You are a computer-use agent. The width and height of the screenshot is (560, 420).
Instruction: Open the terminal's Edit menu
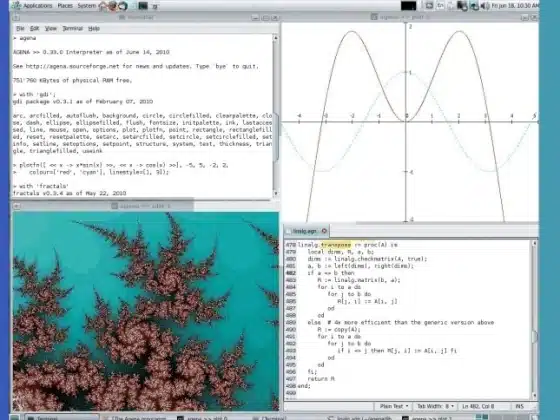pyautogui.click(x=34, y=29)
